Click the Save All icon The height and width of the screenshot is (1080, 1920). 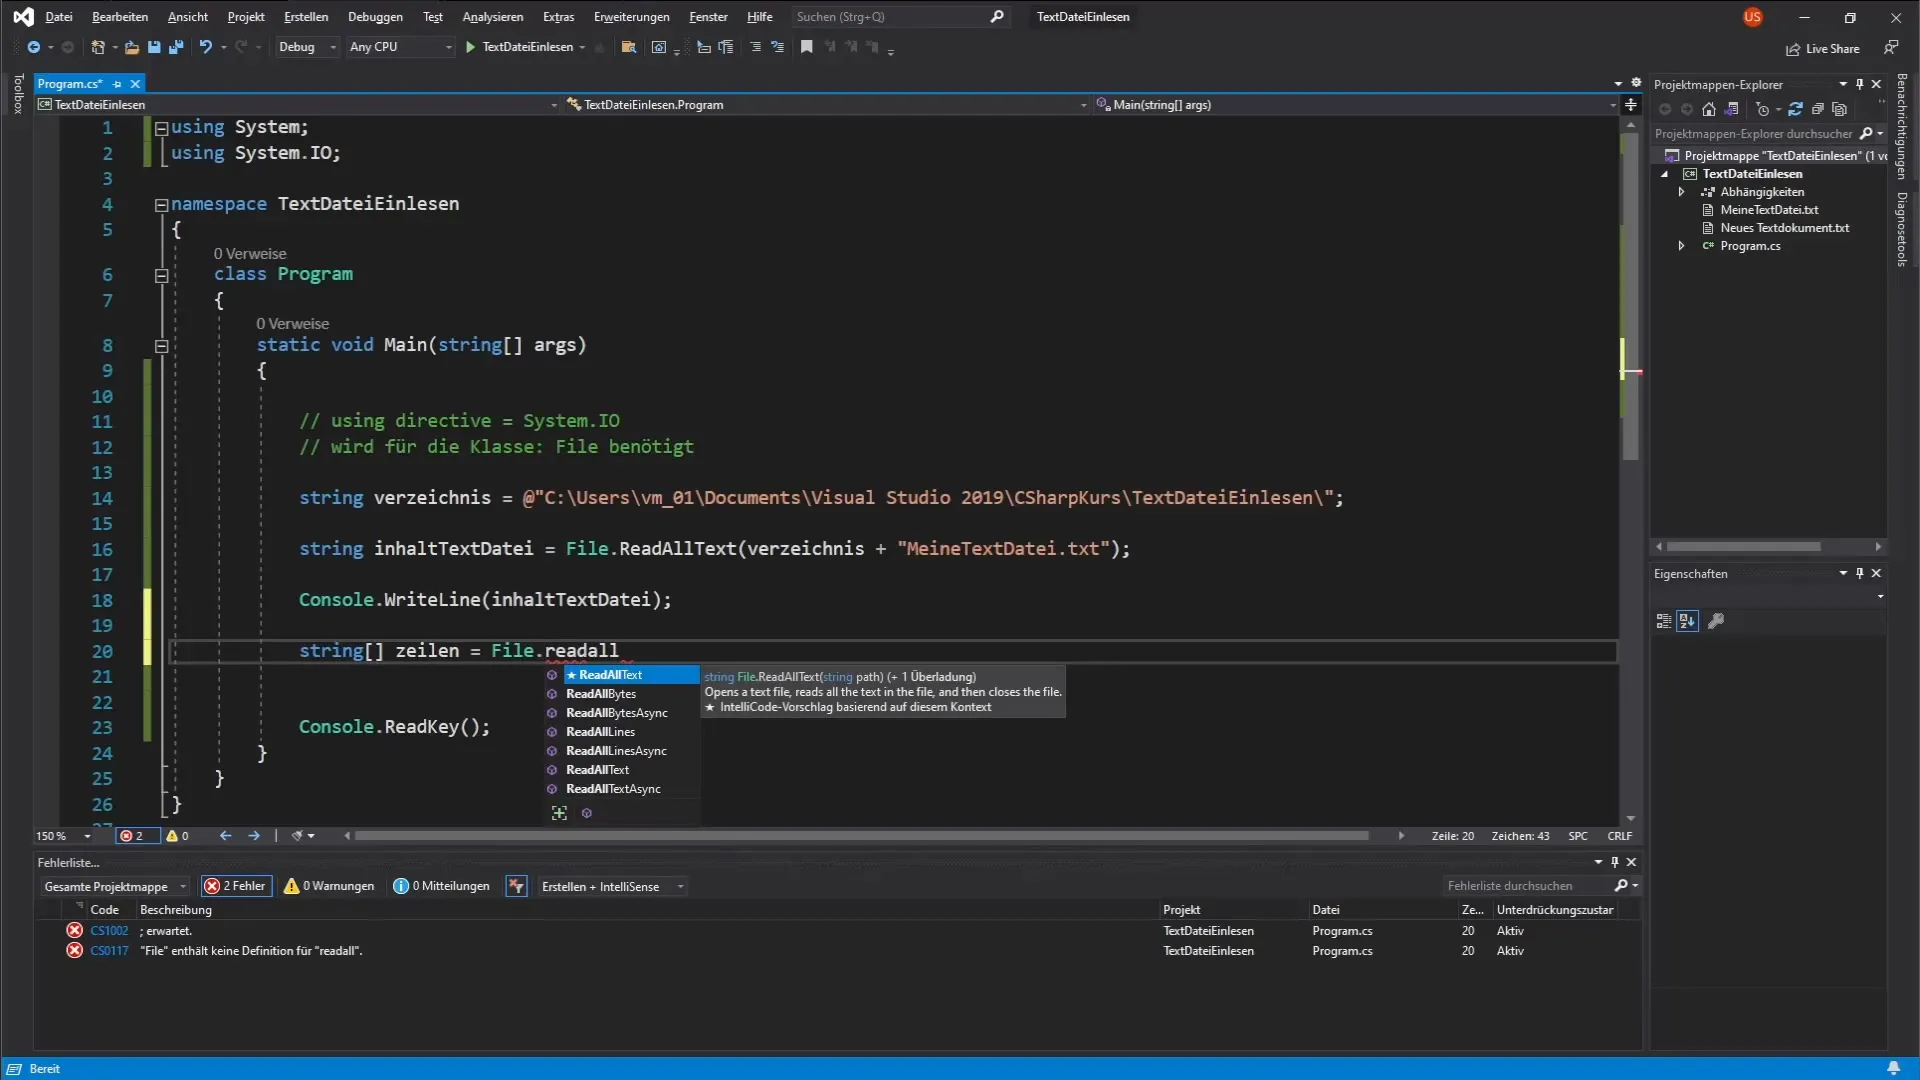176,47
